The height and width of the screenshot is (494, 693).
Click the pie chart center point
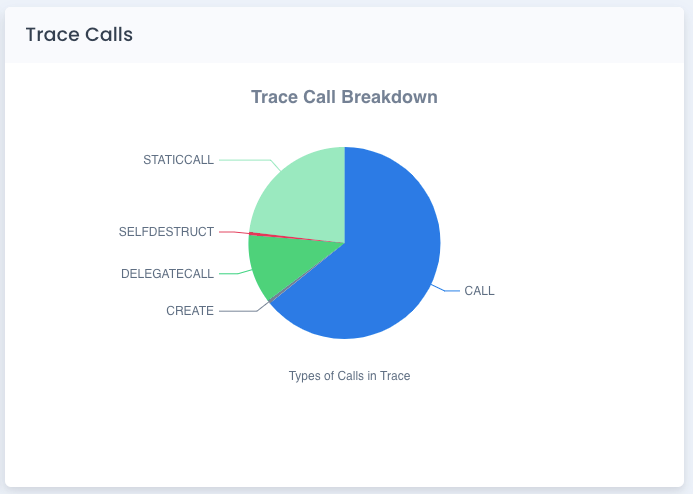pos(344,243)
